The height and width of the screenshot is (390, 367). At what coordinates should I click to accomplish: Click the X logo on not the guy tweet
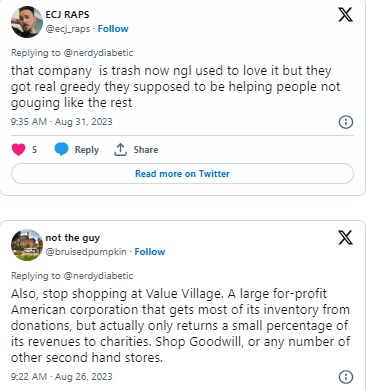point(345,238)
